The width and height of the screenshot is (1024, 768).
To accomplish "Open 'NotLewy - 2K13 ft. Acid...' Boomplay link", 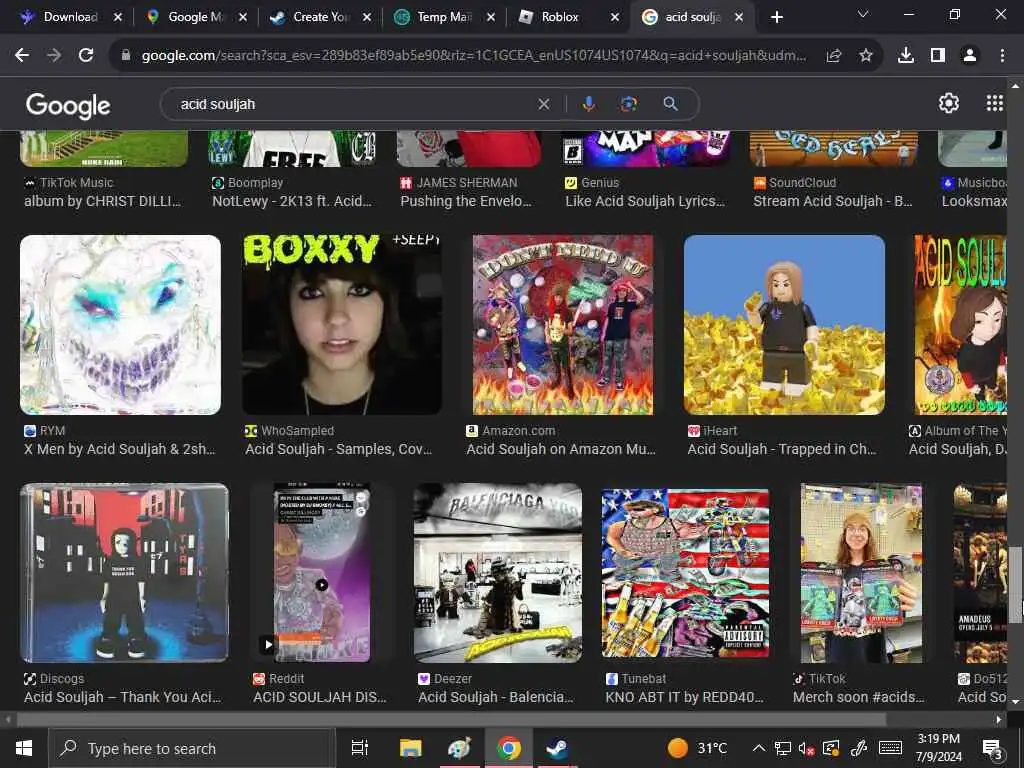I will click(292, 201).
